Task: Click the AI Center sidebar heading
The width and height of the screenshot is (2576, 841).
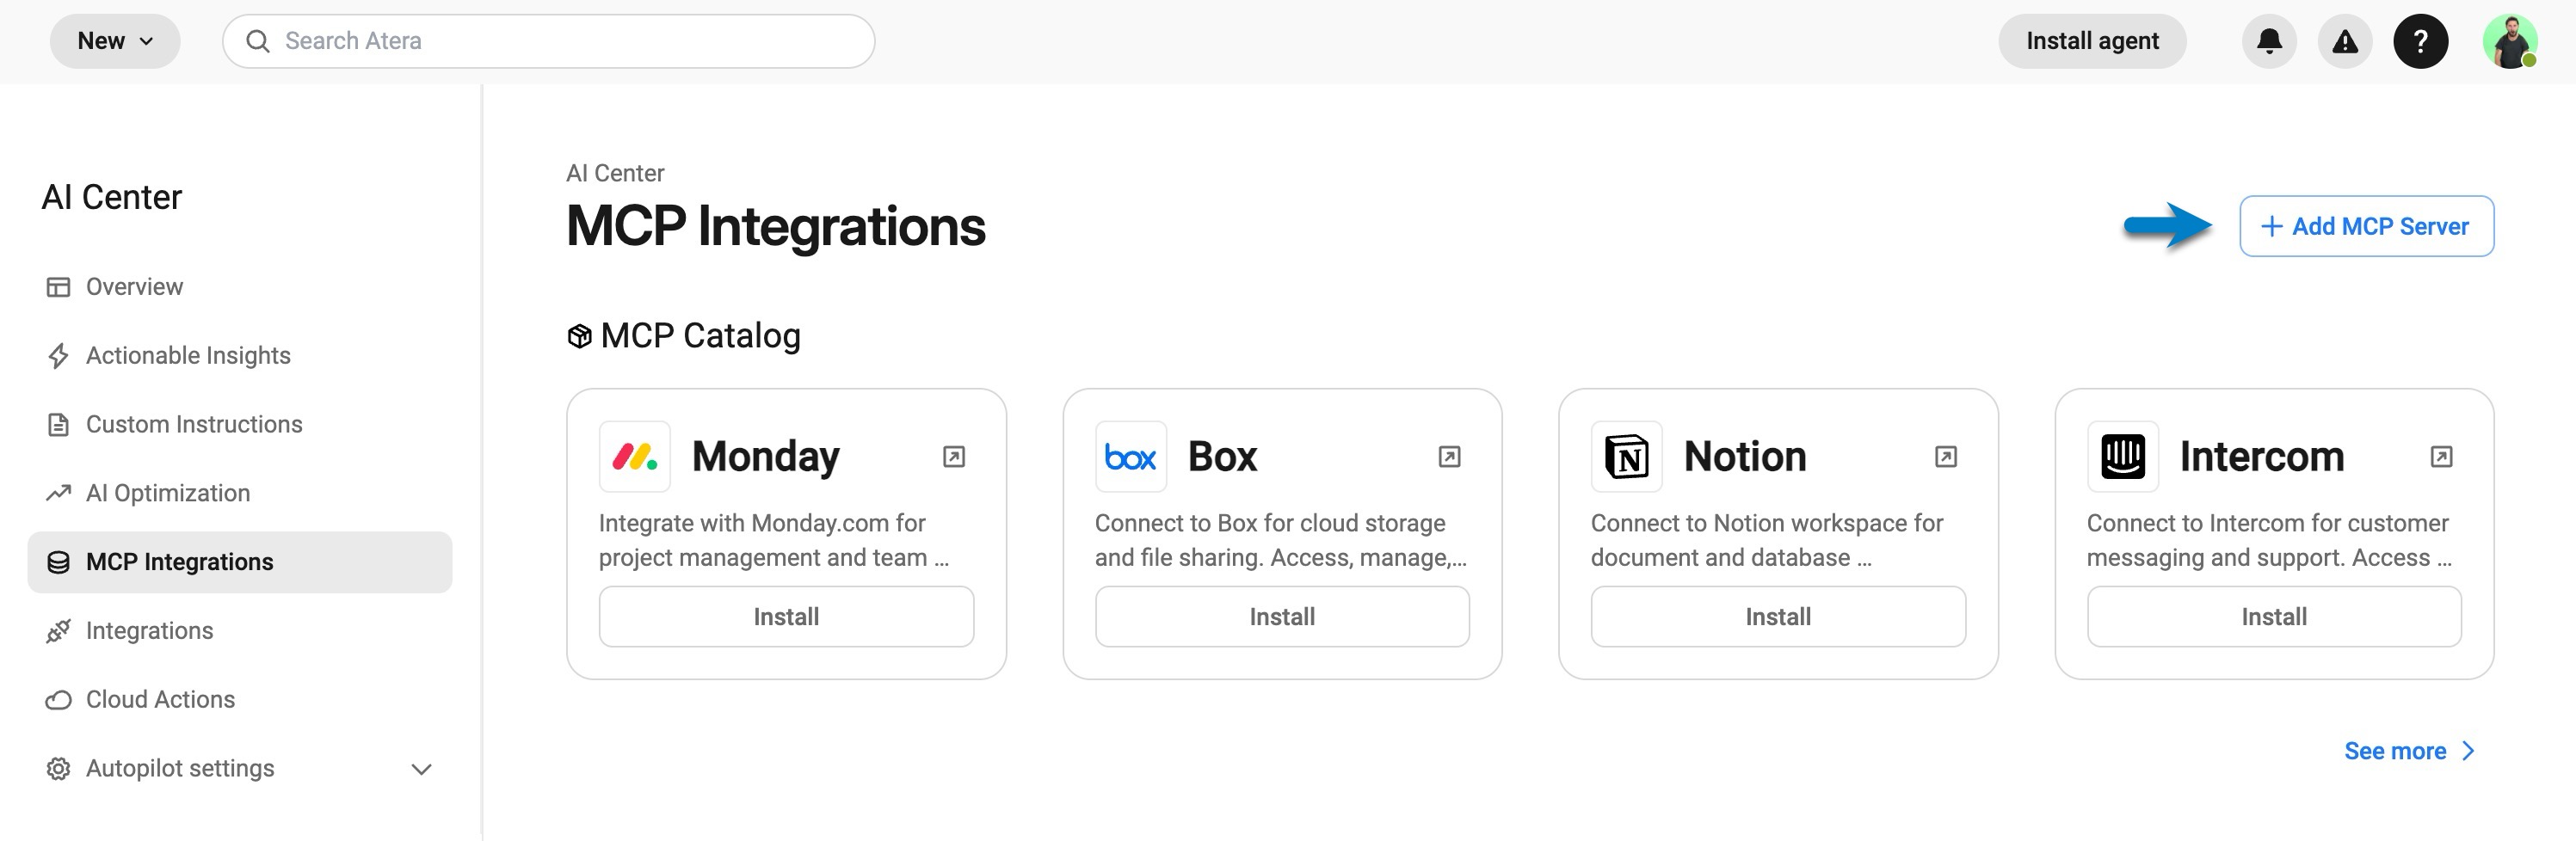Action: click(x=112, y=197)
